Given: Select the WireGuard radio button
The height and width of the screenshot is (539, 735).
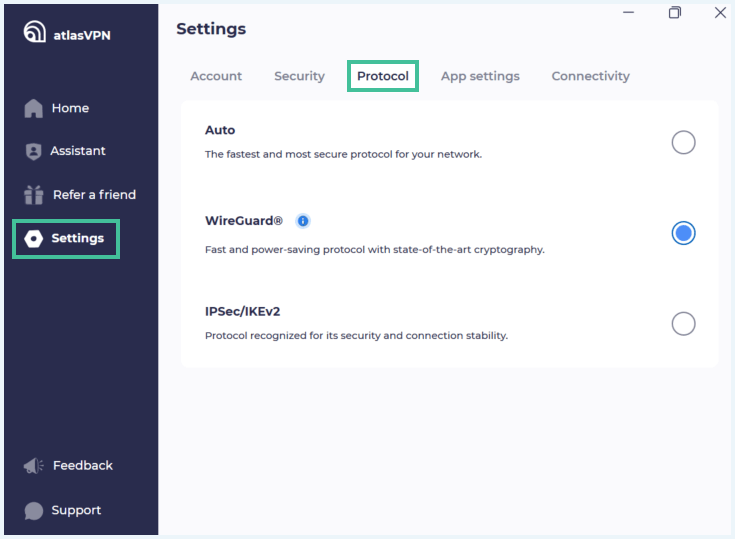Looking at the screenshot, I should tap(683, 233).
